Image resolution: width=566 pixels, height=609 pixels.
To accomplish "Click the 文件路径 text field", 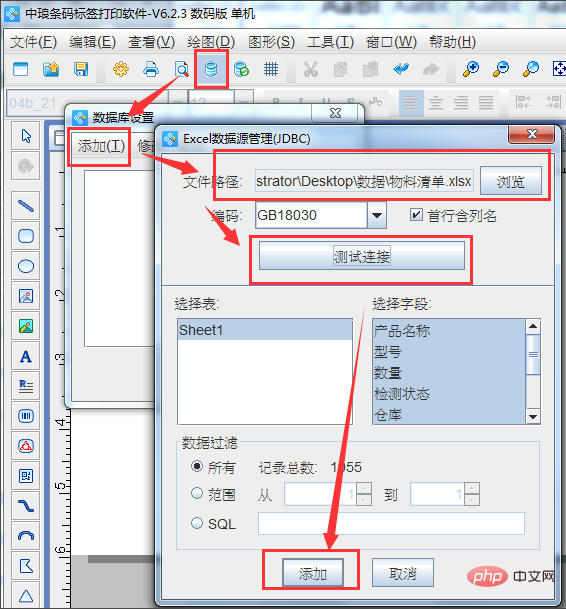I will pos(364,181).
